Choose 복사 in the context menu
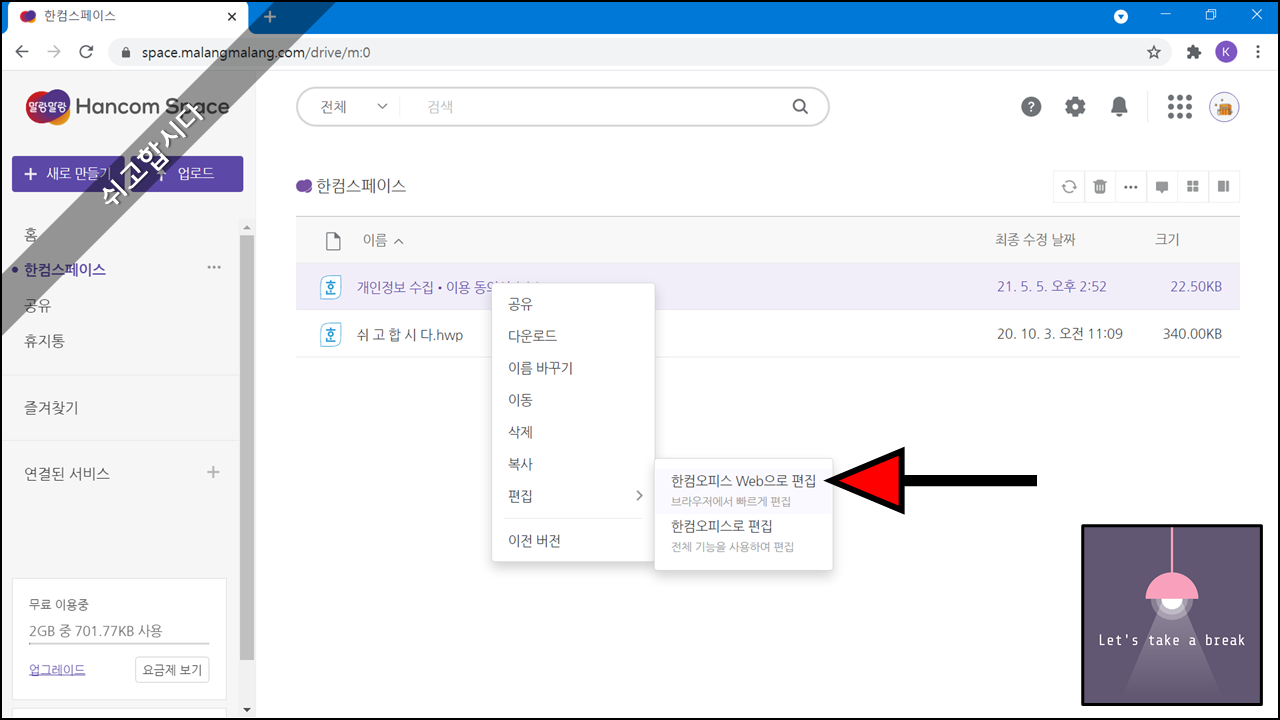The image size is (1280, 720). tap(573, 464)
